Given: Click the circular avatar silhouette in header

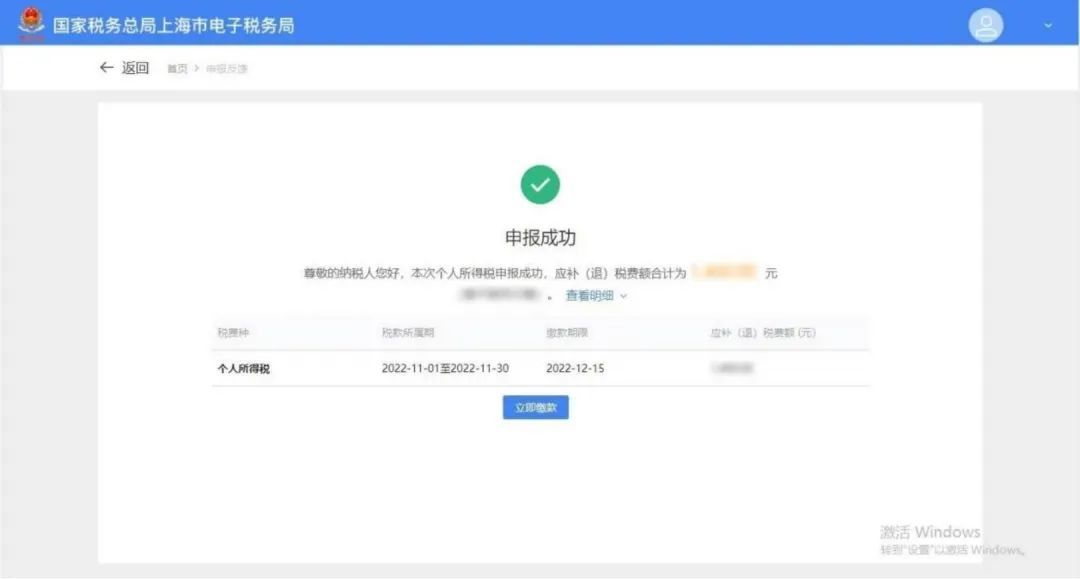Looking at the screenshot, I should coord(985,23).
